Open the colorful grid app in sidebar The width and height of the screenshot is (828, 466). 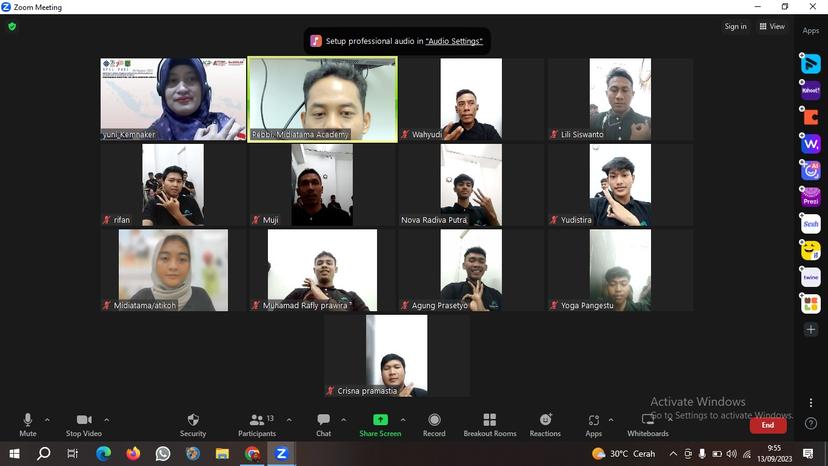pos(811,304)
